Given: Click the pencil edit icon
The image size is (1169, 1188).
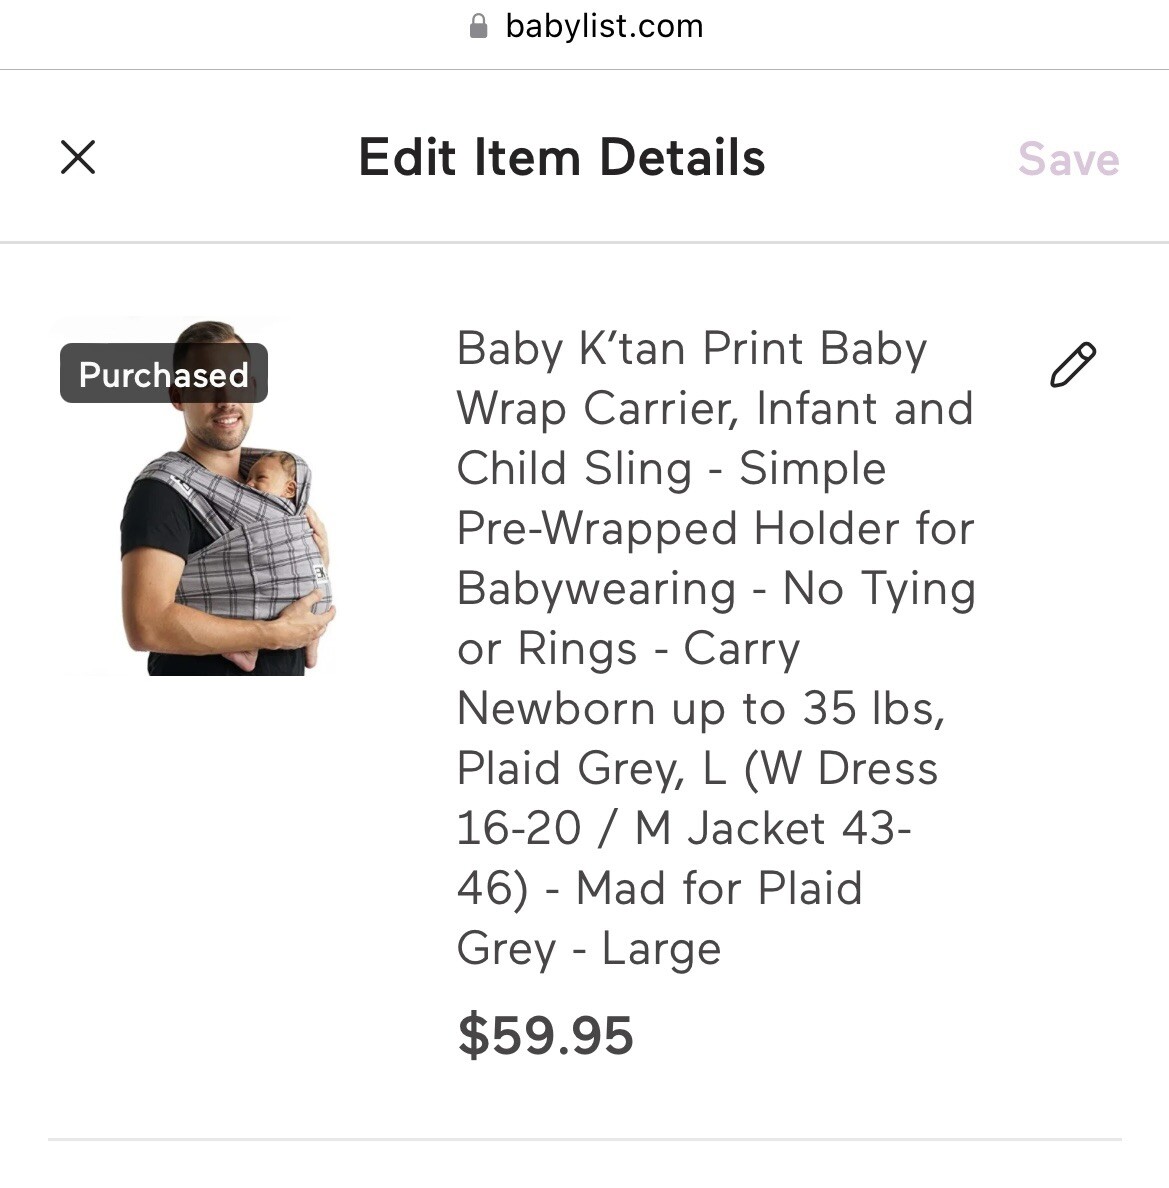Looking at the screenshot, I should 1072,365.
